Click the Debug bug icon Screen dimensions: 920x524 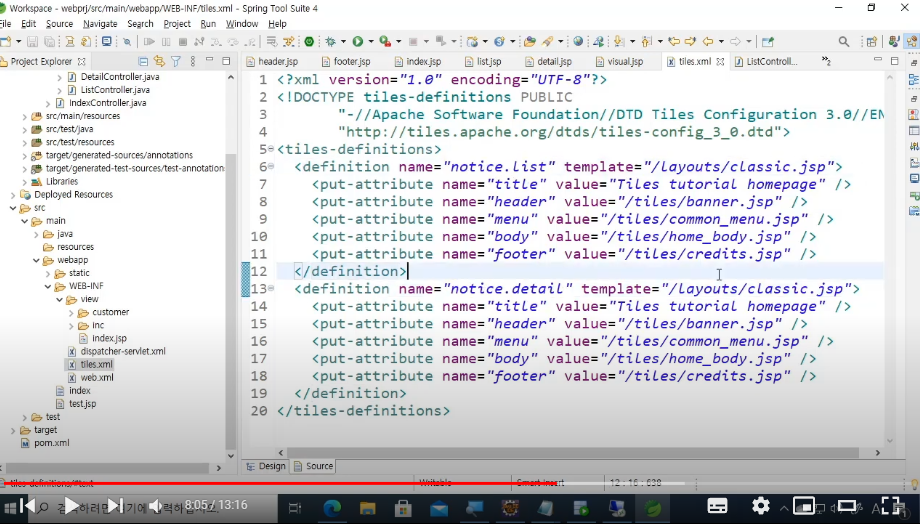(331, 42)
